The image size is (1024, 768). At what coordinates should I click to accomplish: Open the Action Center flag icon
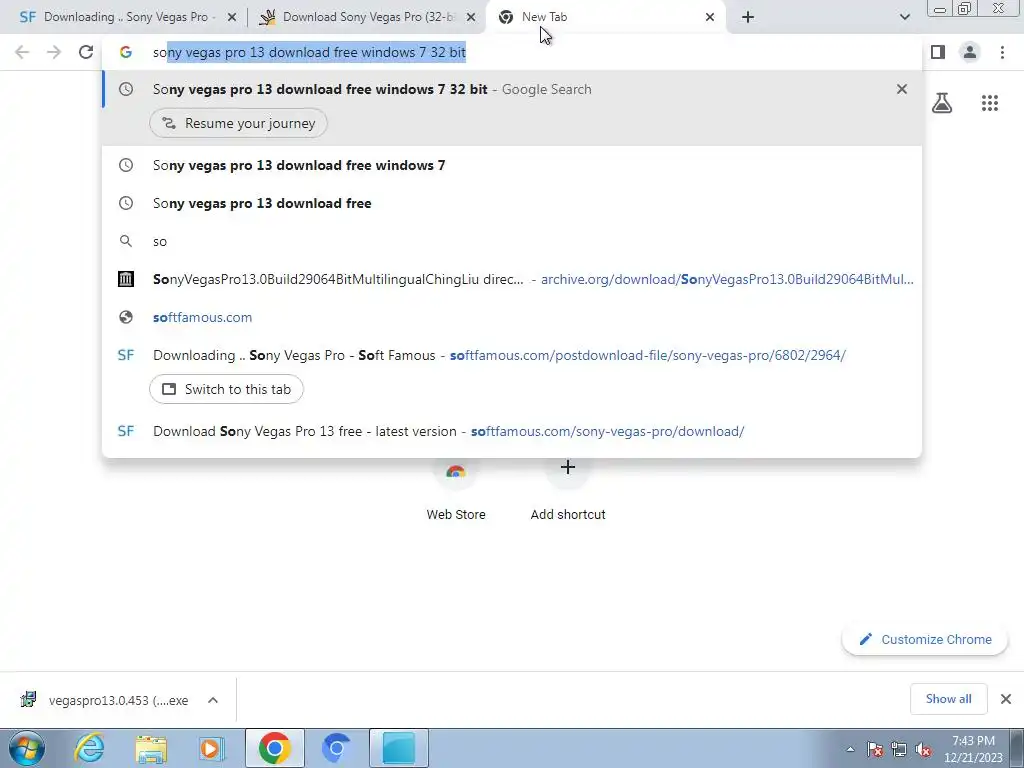(x=875, y=749)
